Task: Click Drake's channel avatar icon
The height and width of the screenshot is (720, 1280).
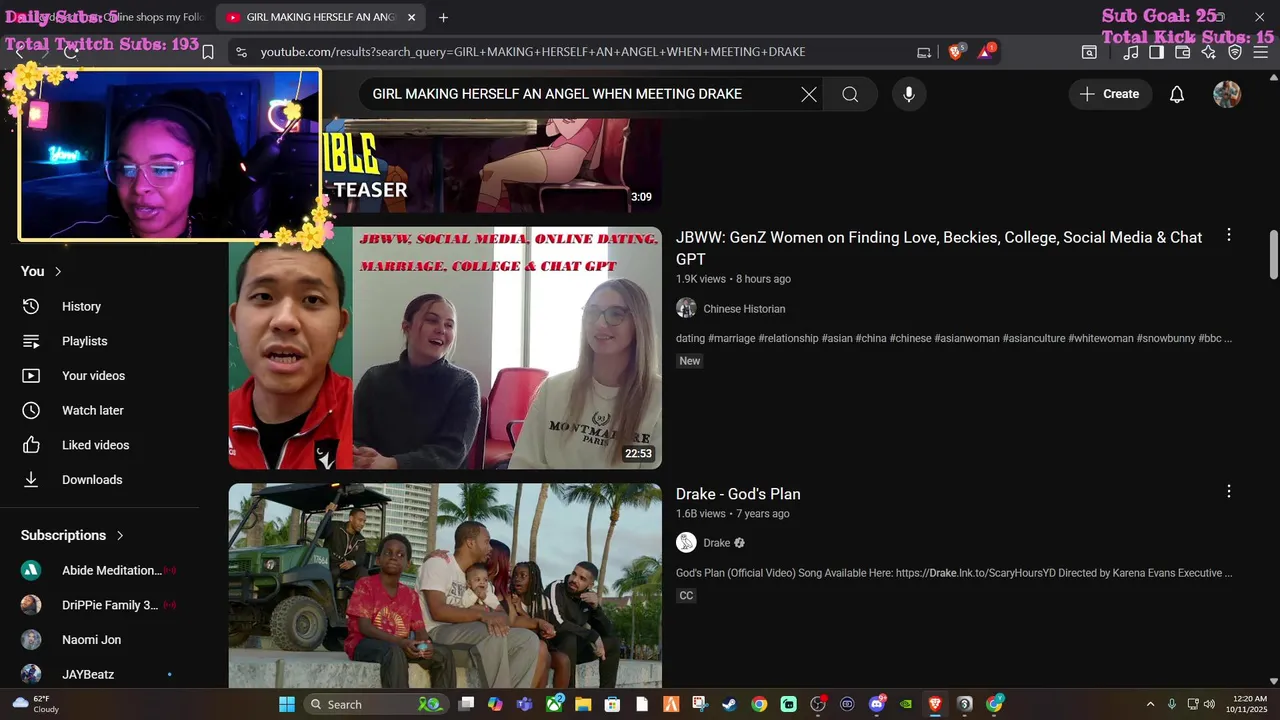Action: click(686, 542)
